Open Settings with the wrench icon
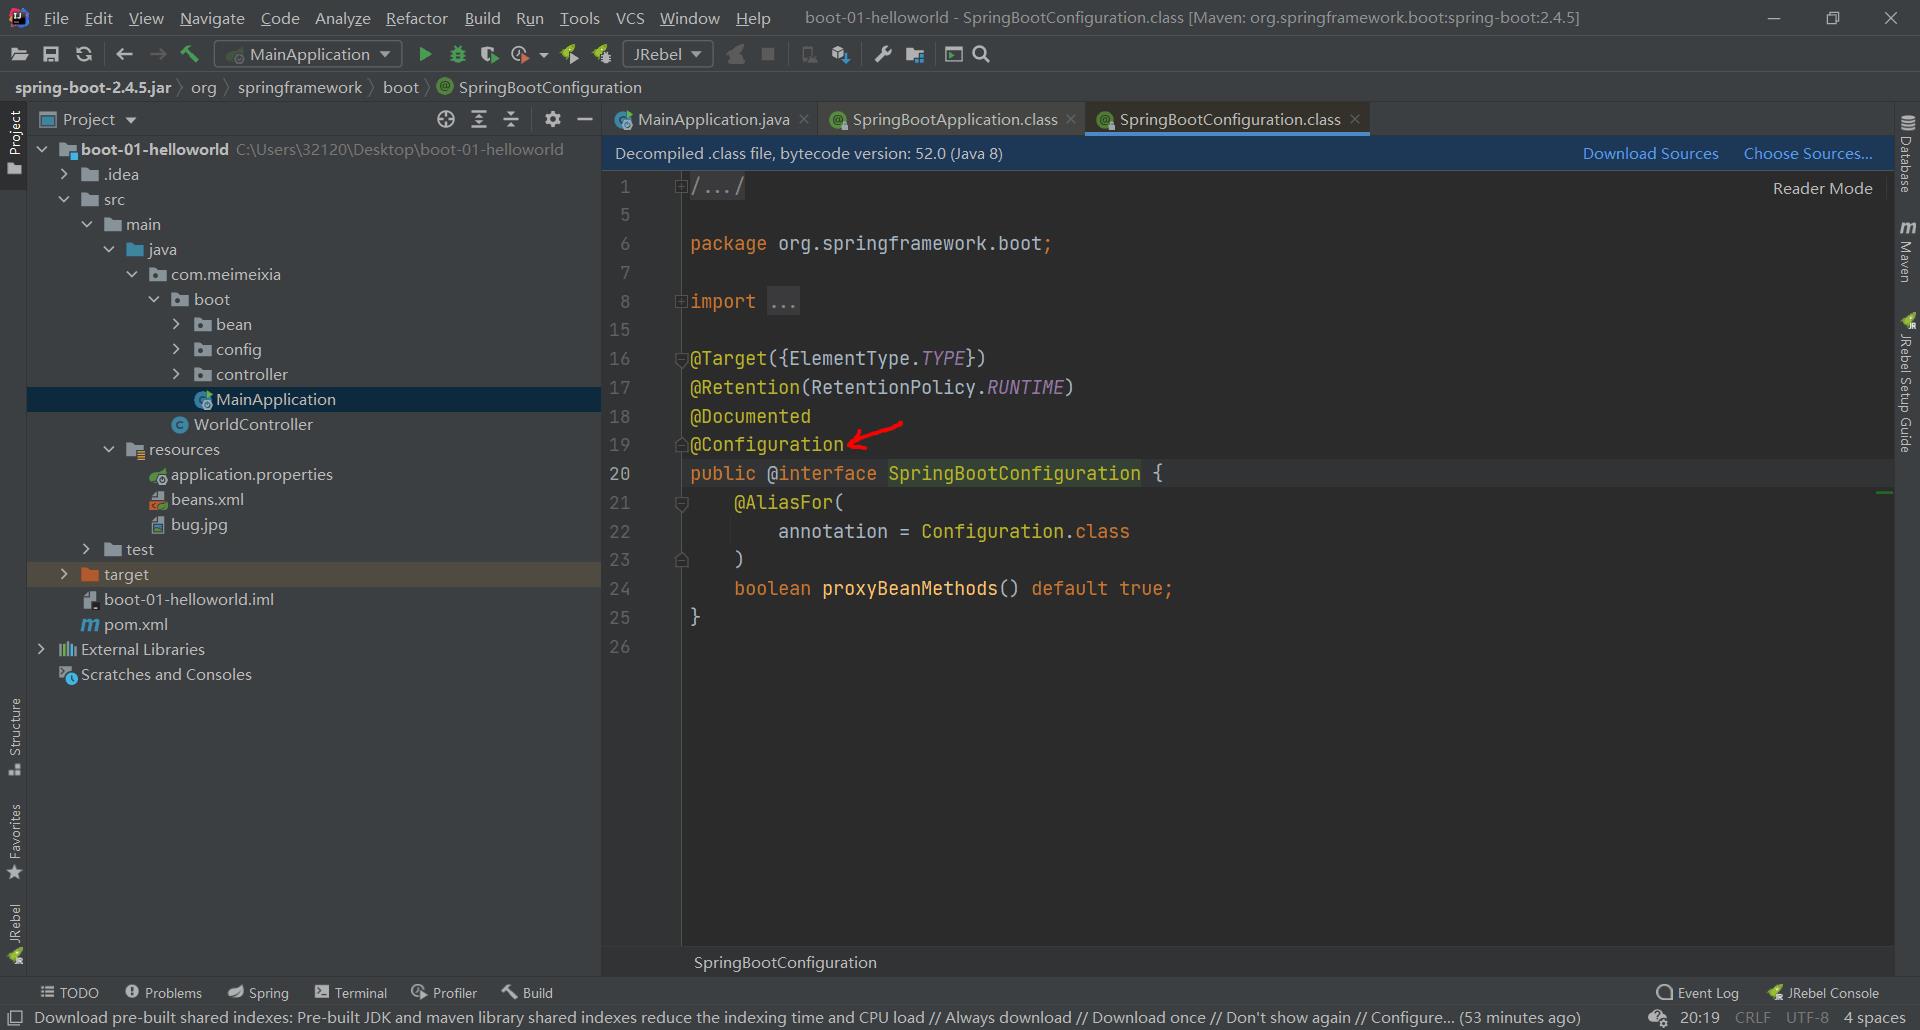Screen dimensions: 1920x1030 (883, 54)
